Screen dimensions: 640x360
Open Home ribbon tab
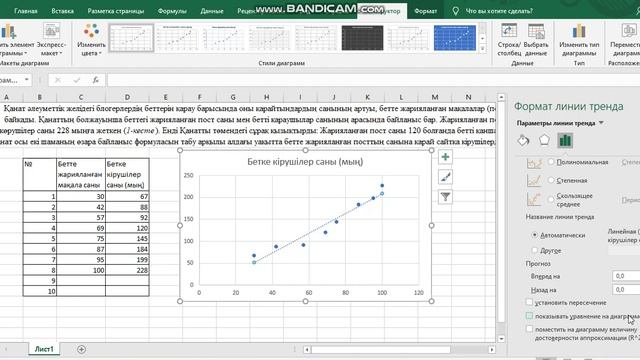[26, 11]
